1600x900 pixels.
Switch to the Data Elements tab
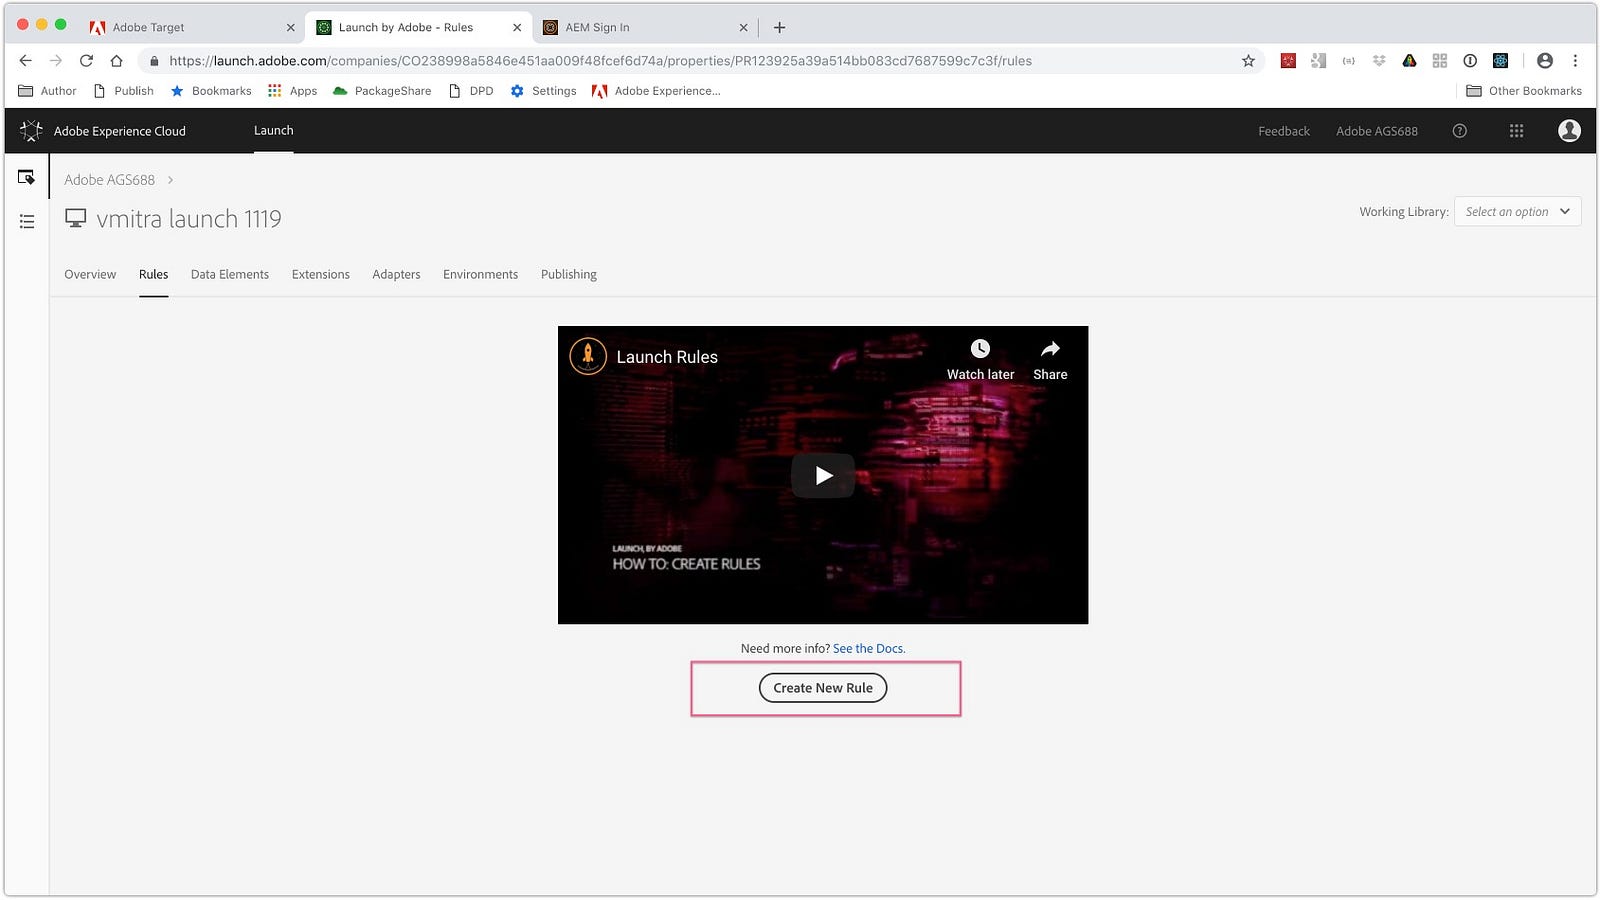(x=230, y=274)
